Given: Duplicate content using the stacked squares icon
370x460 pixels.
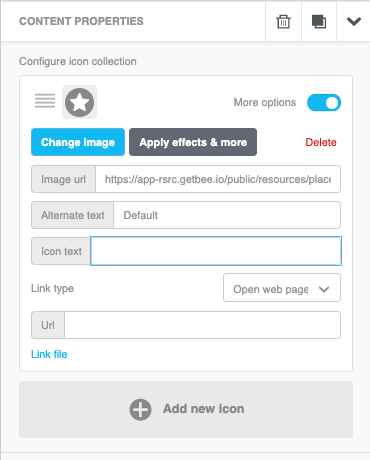Looking at the screenshot, I should click(x=319, y=22).
